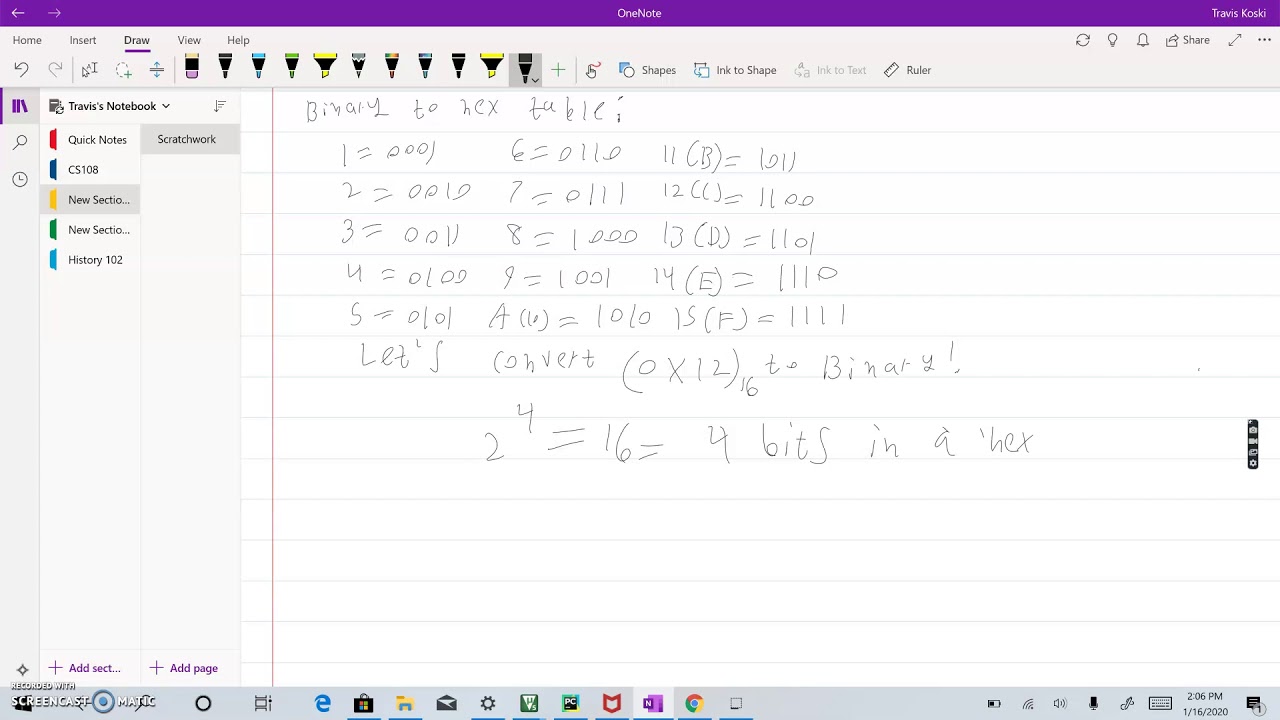Open the Insert tab

(83, 40)
